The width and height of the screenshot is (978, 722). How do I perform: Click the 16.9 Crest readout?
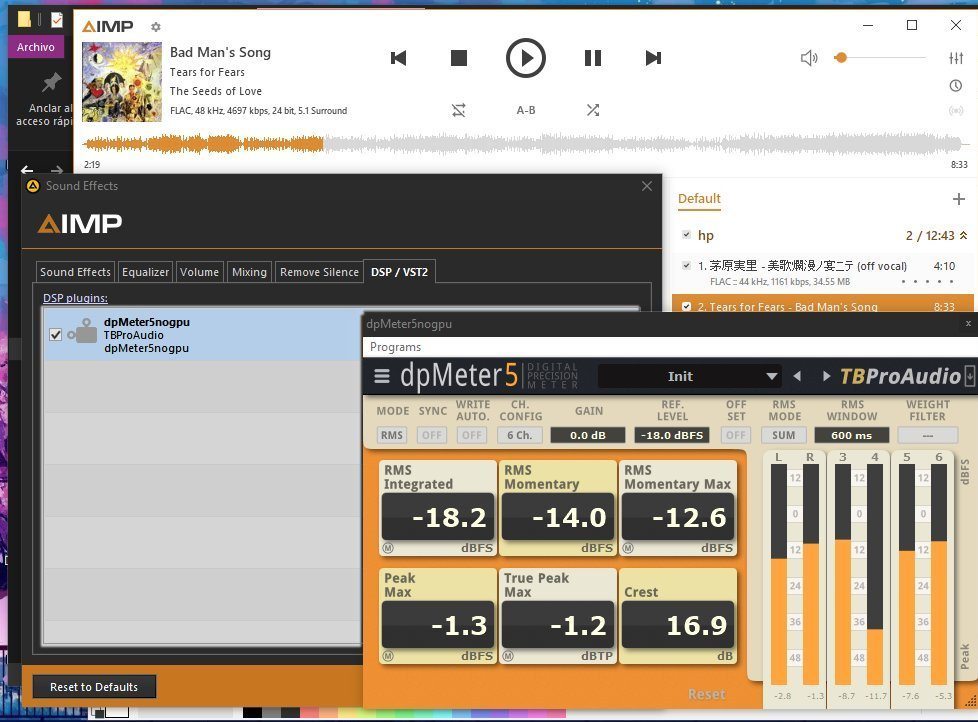pyautogui.click(x=678, y=625)
